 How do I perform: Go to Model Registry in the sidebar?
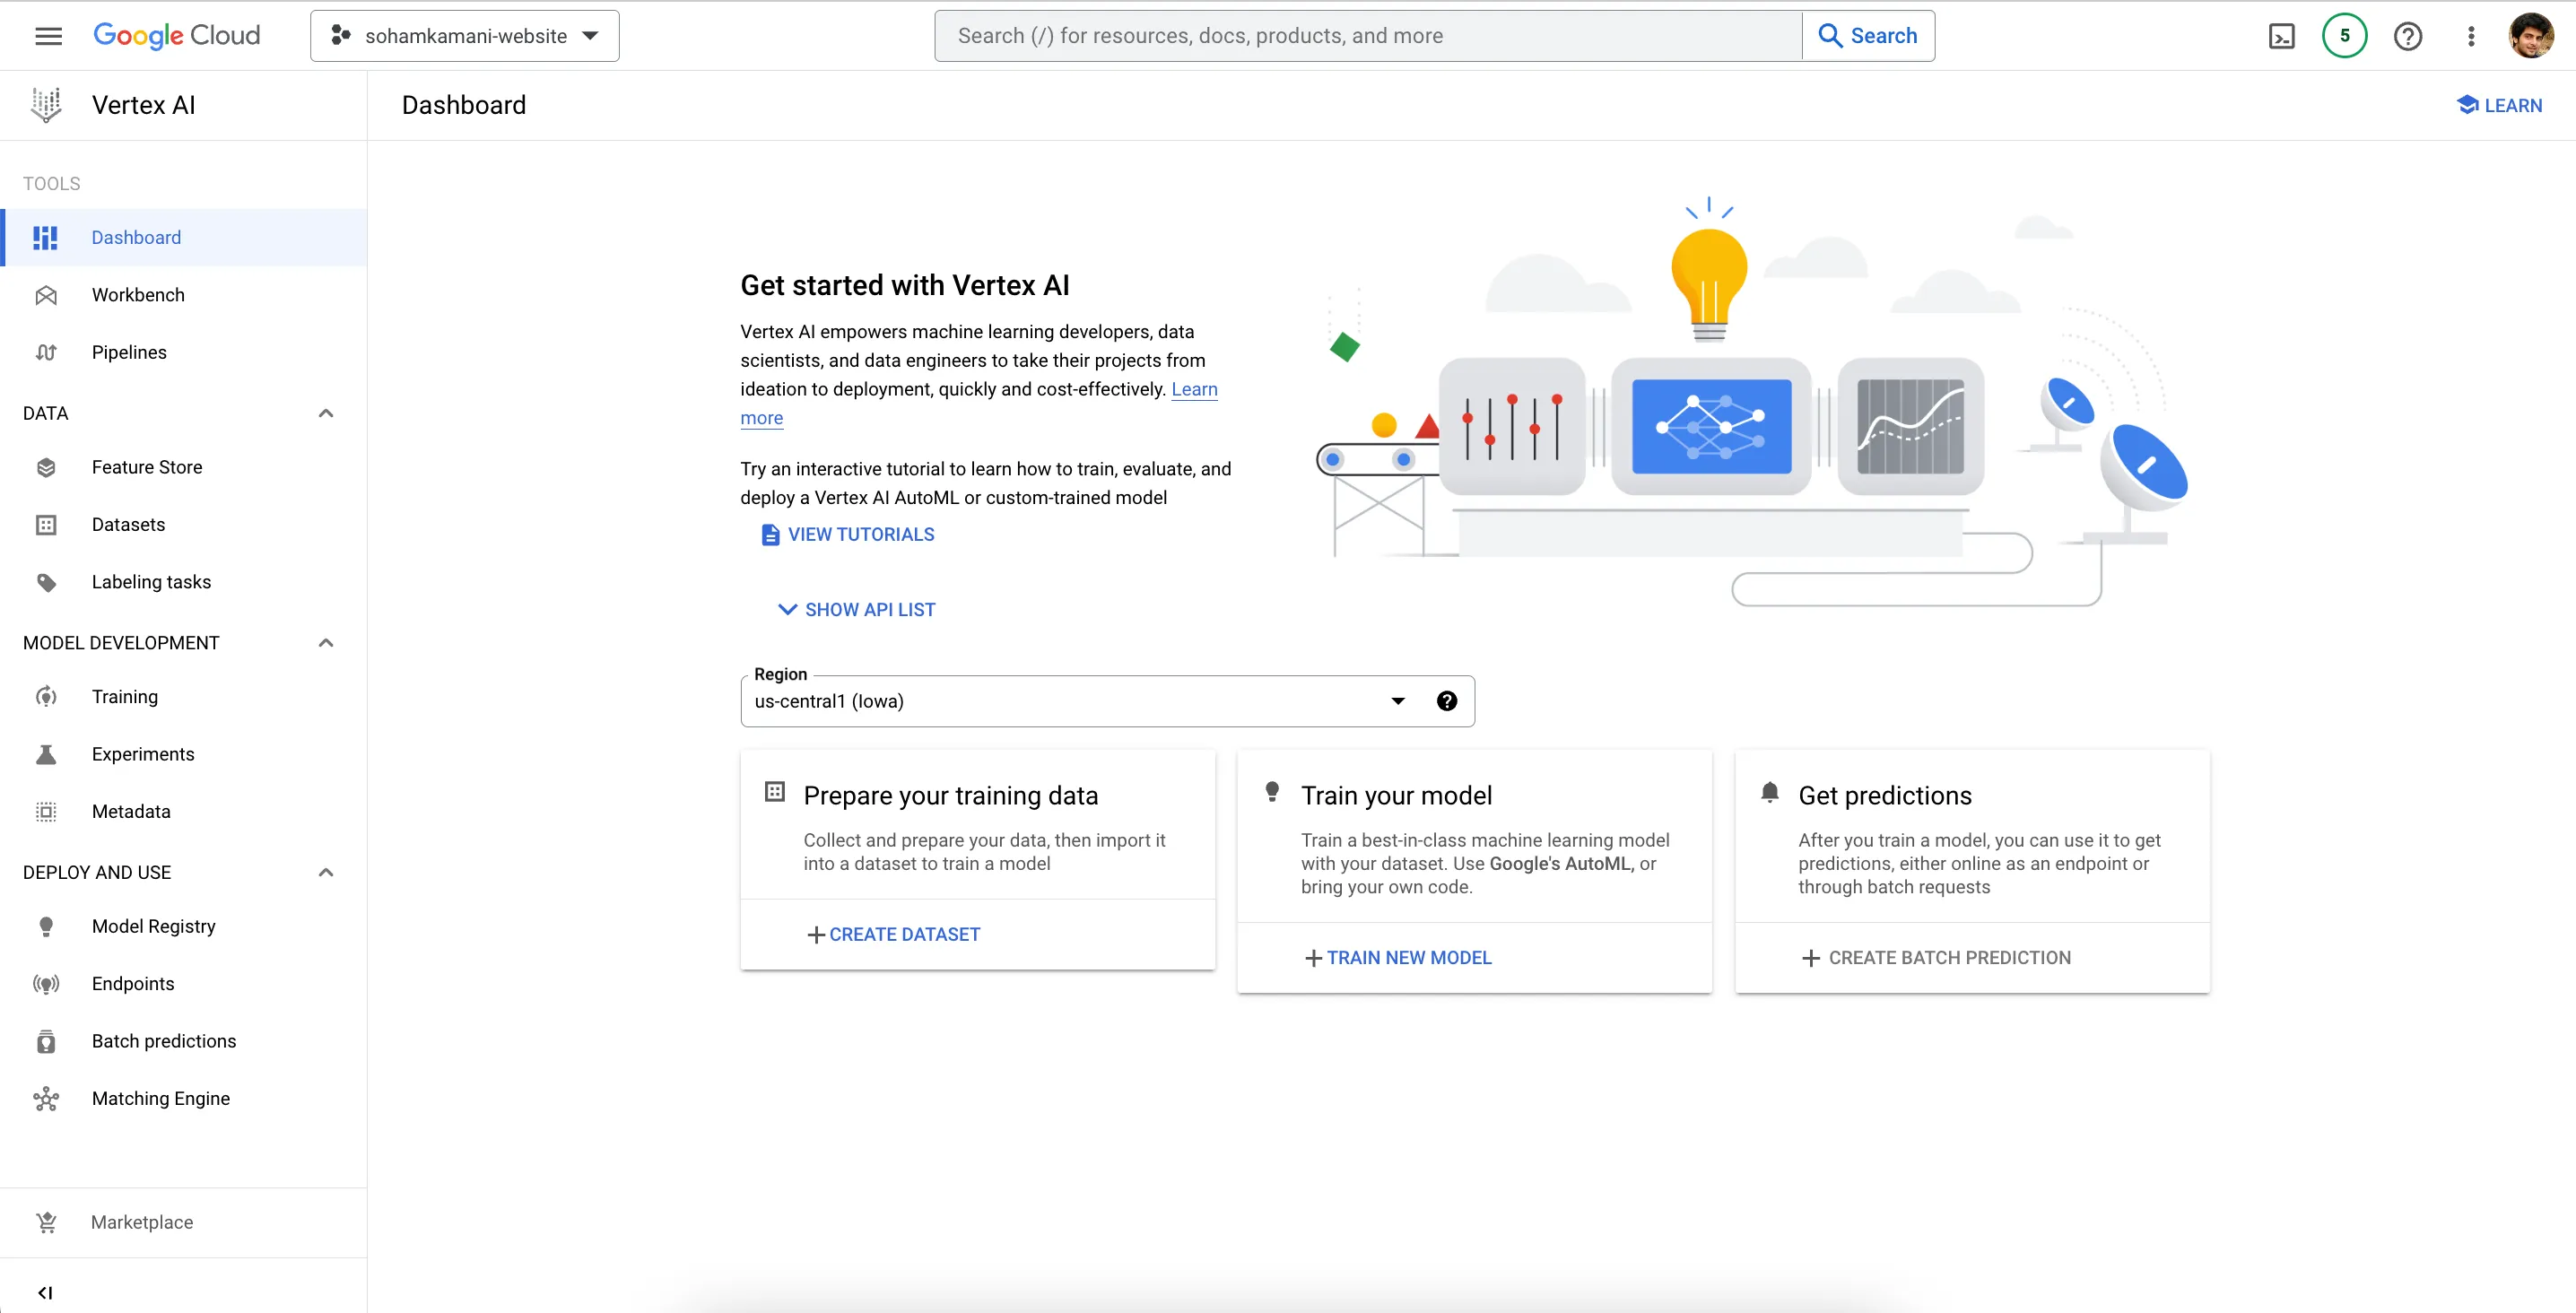pyautogui.click(x=153, y=926)
